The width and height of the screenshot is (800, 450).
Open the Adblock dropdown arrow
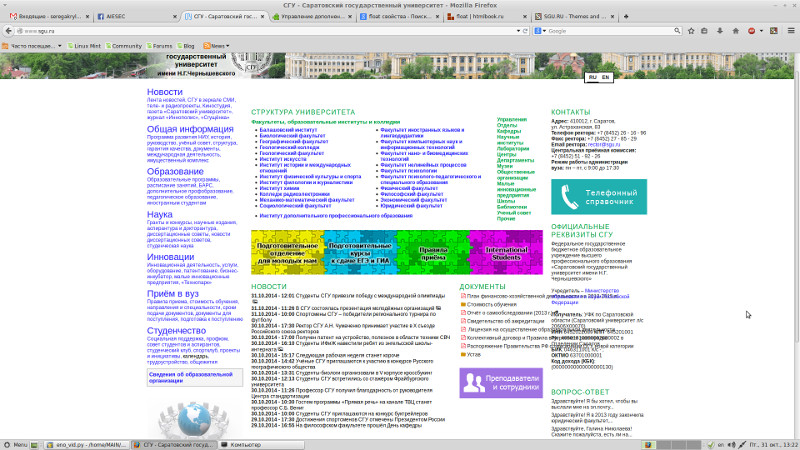tap(761, 31)
